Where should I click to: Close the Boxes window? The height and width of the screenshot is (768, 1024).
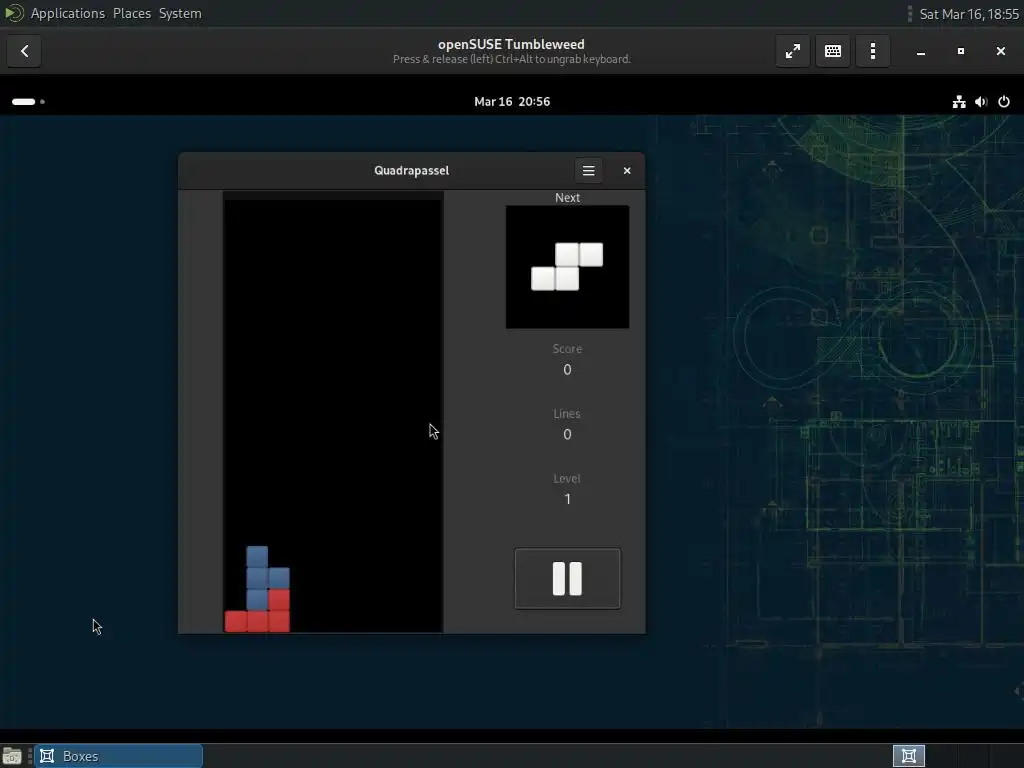pyautogui.click(x=1000, y=51)
